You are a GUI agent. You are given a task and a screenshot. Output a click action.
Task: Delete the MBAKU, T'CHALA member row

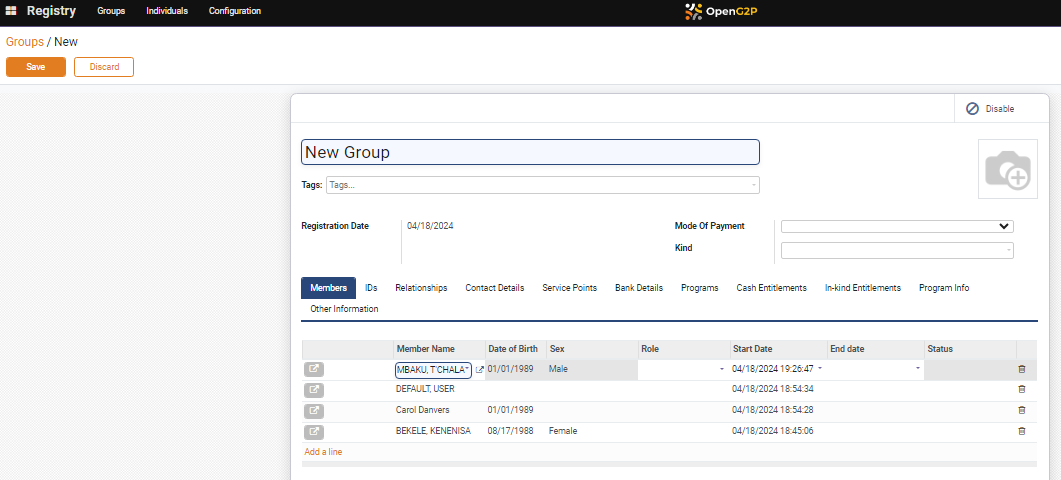click(1021, 369)
